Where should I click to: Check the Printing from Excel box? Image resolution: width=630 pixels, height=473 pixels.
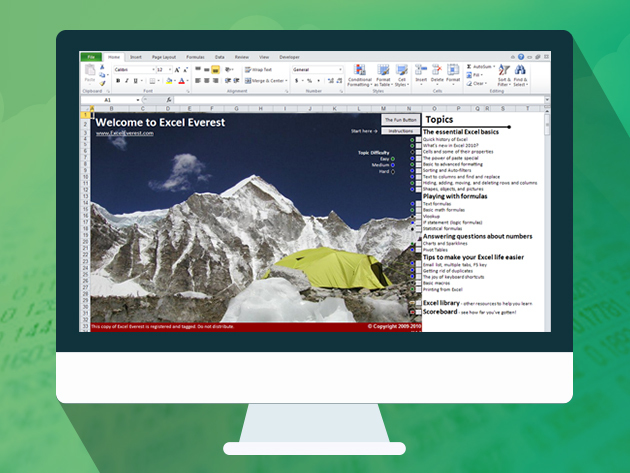[x=418, y=289]
